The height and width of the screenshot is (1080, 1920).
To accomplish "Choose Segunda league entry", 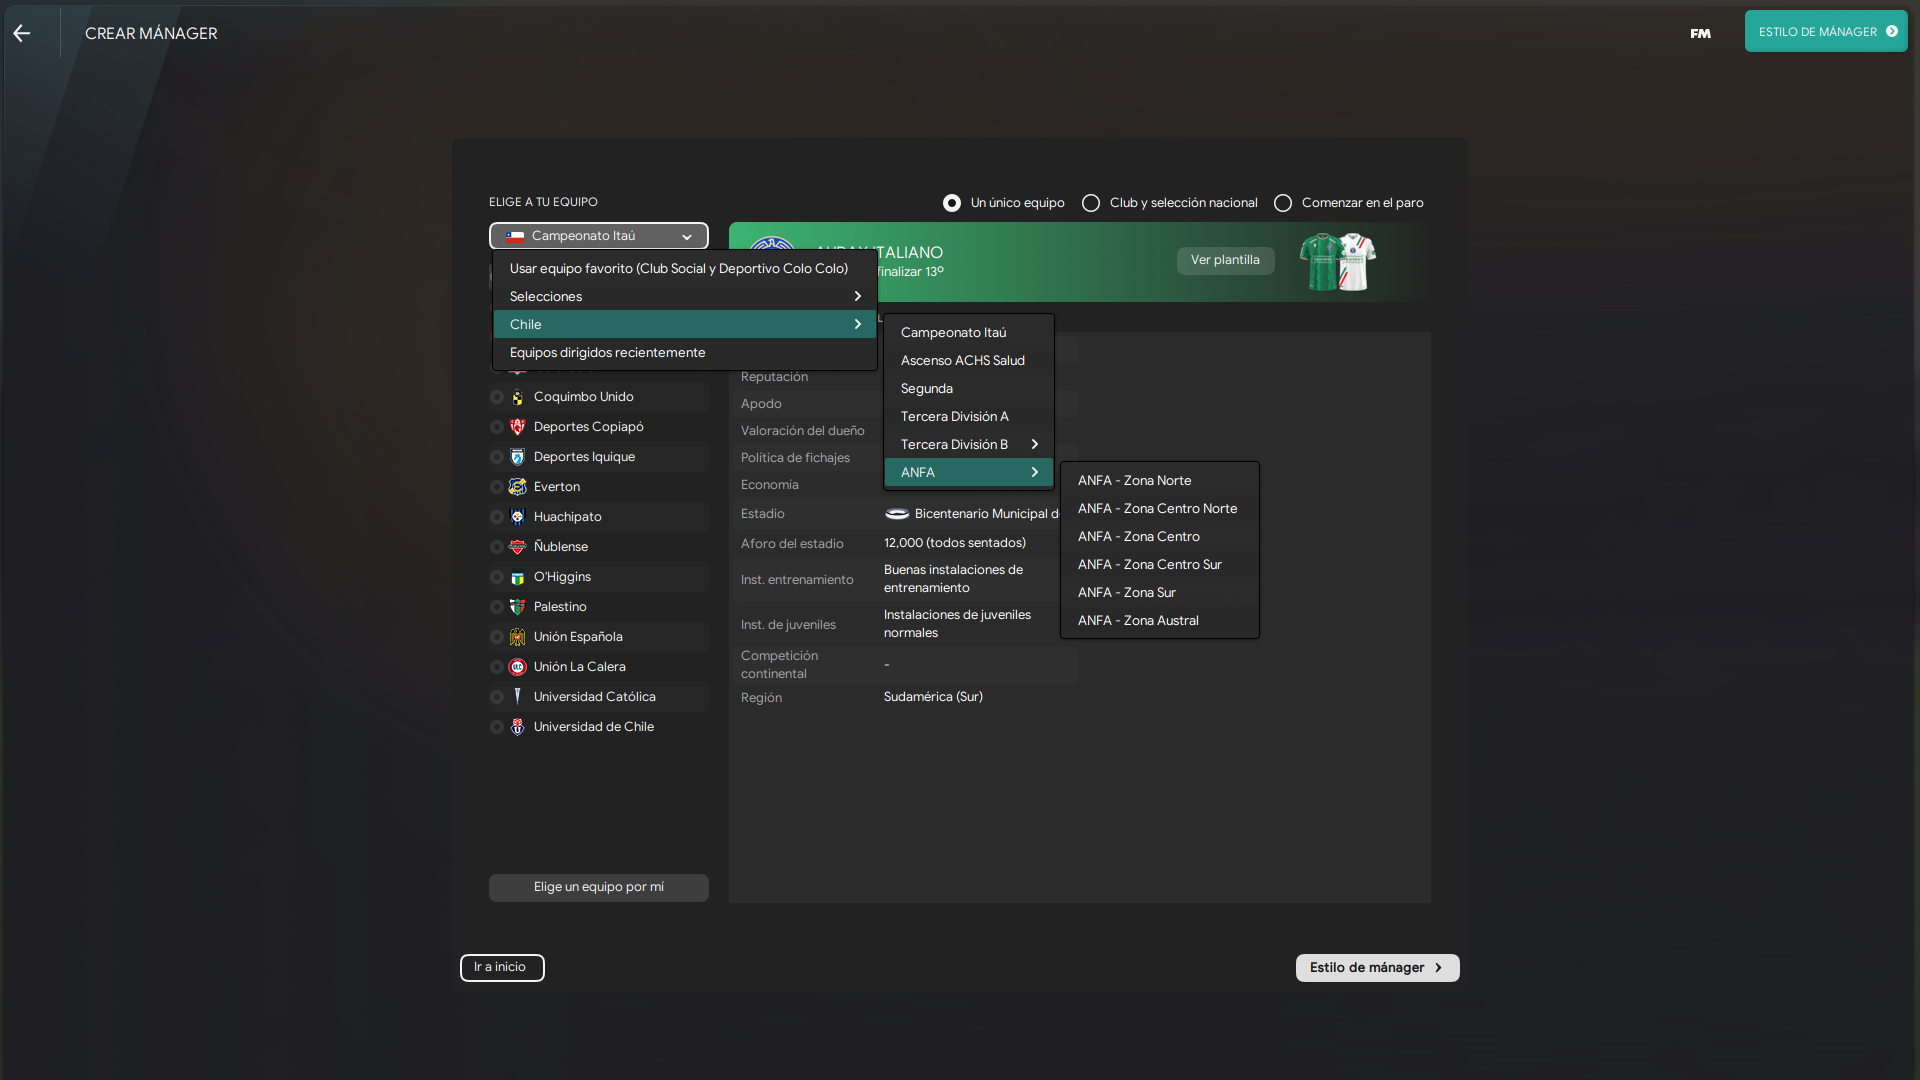I will coord(969,388).
